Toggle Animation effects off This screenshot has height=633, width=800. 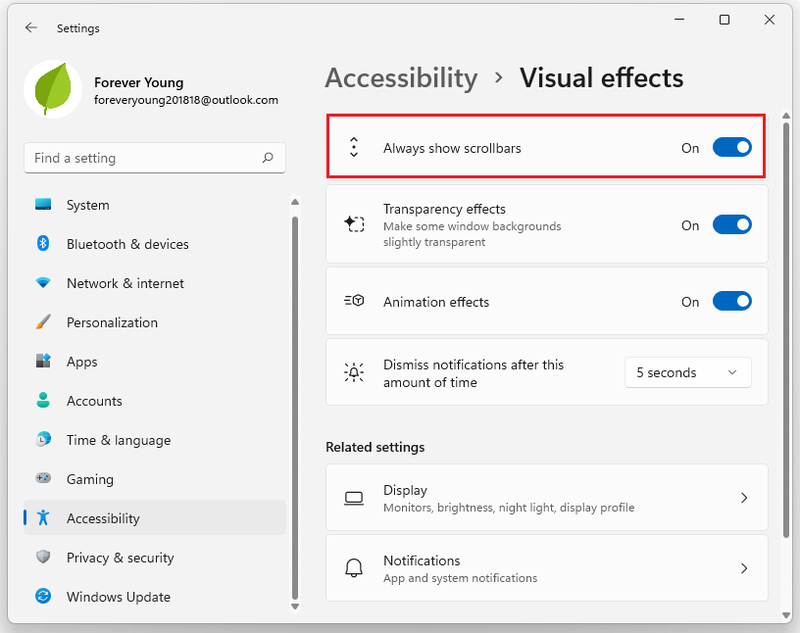732,301
